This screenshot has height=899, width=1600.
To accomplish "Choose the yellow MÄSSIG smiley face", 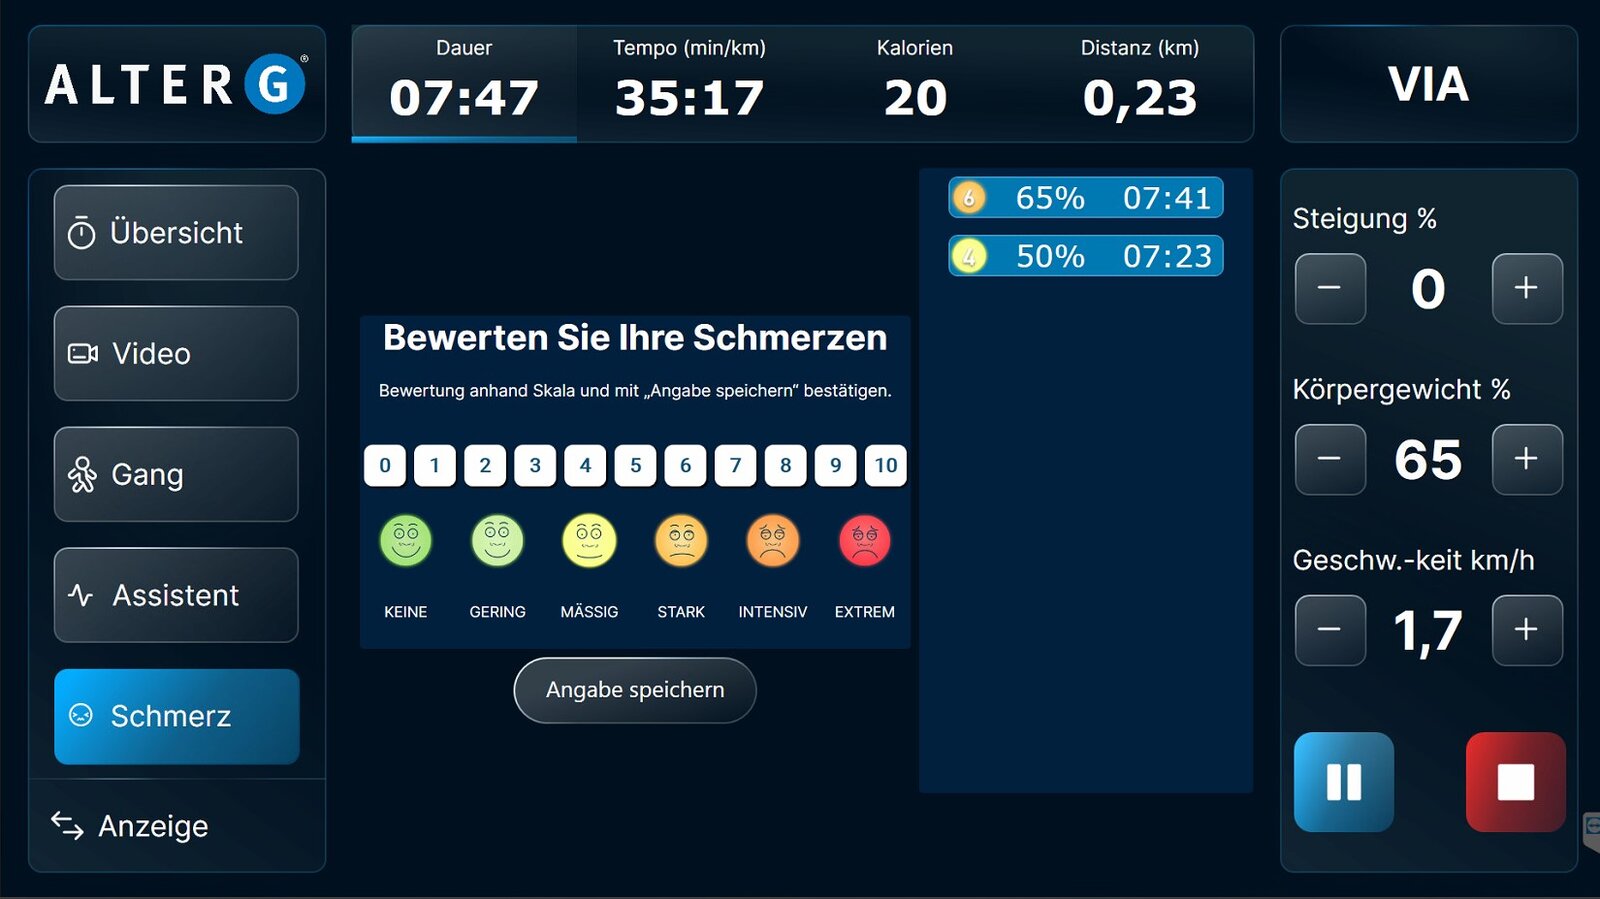I will [589, 541].
